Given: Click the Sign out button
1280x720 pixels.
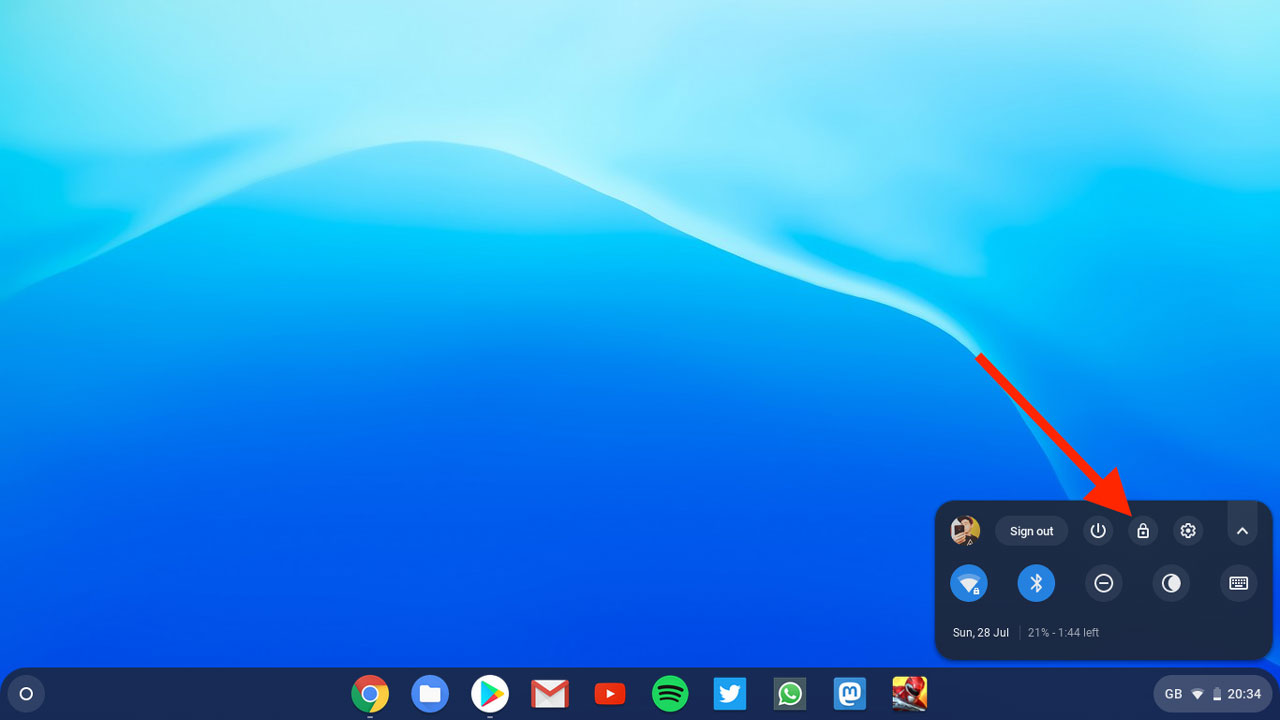Looking at the screenshot, I should pyautogui.click(x=1031, y=531).
